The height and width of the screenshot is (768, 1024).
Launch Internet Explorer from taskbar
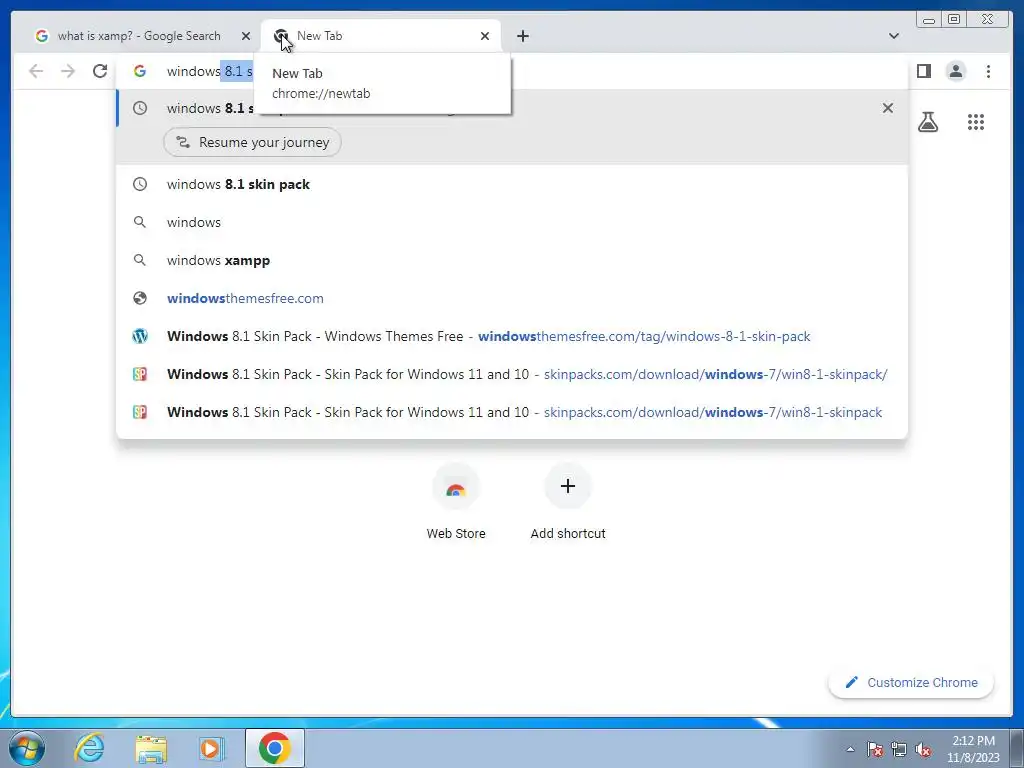tap(89, 748)
